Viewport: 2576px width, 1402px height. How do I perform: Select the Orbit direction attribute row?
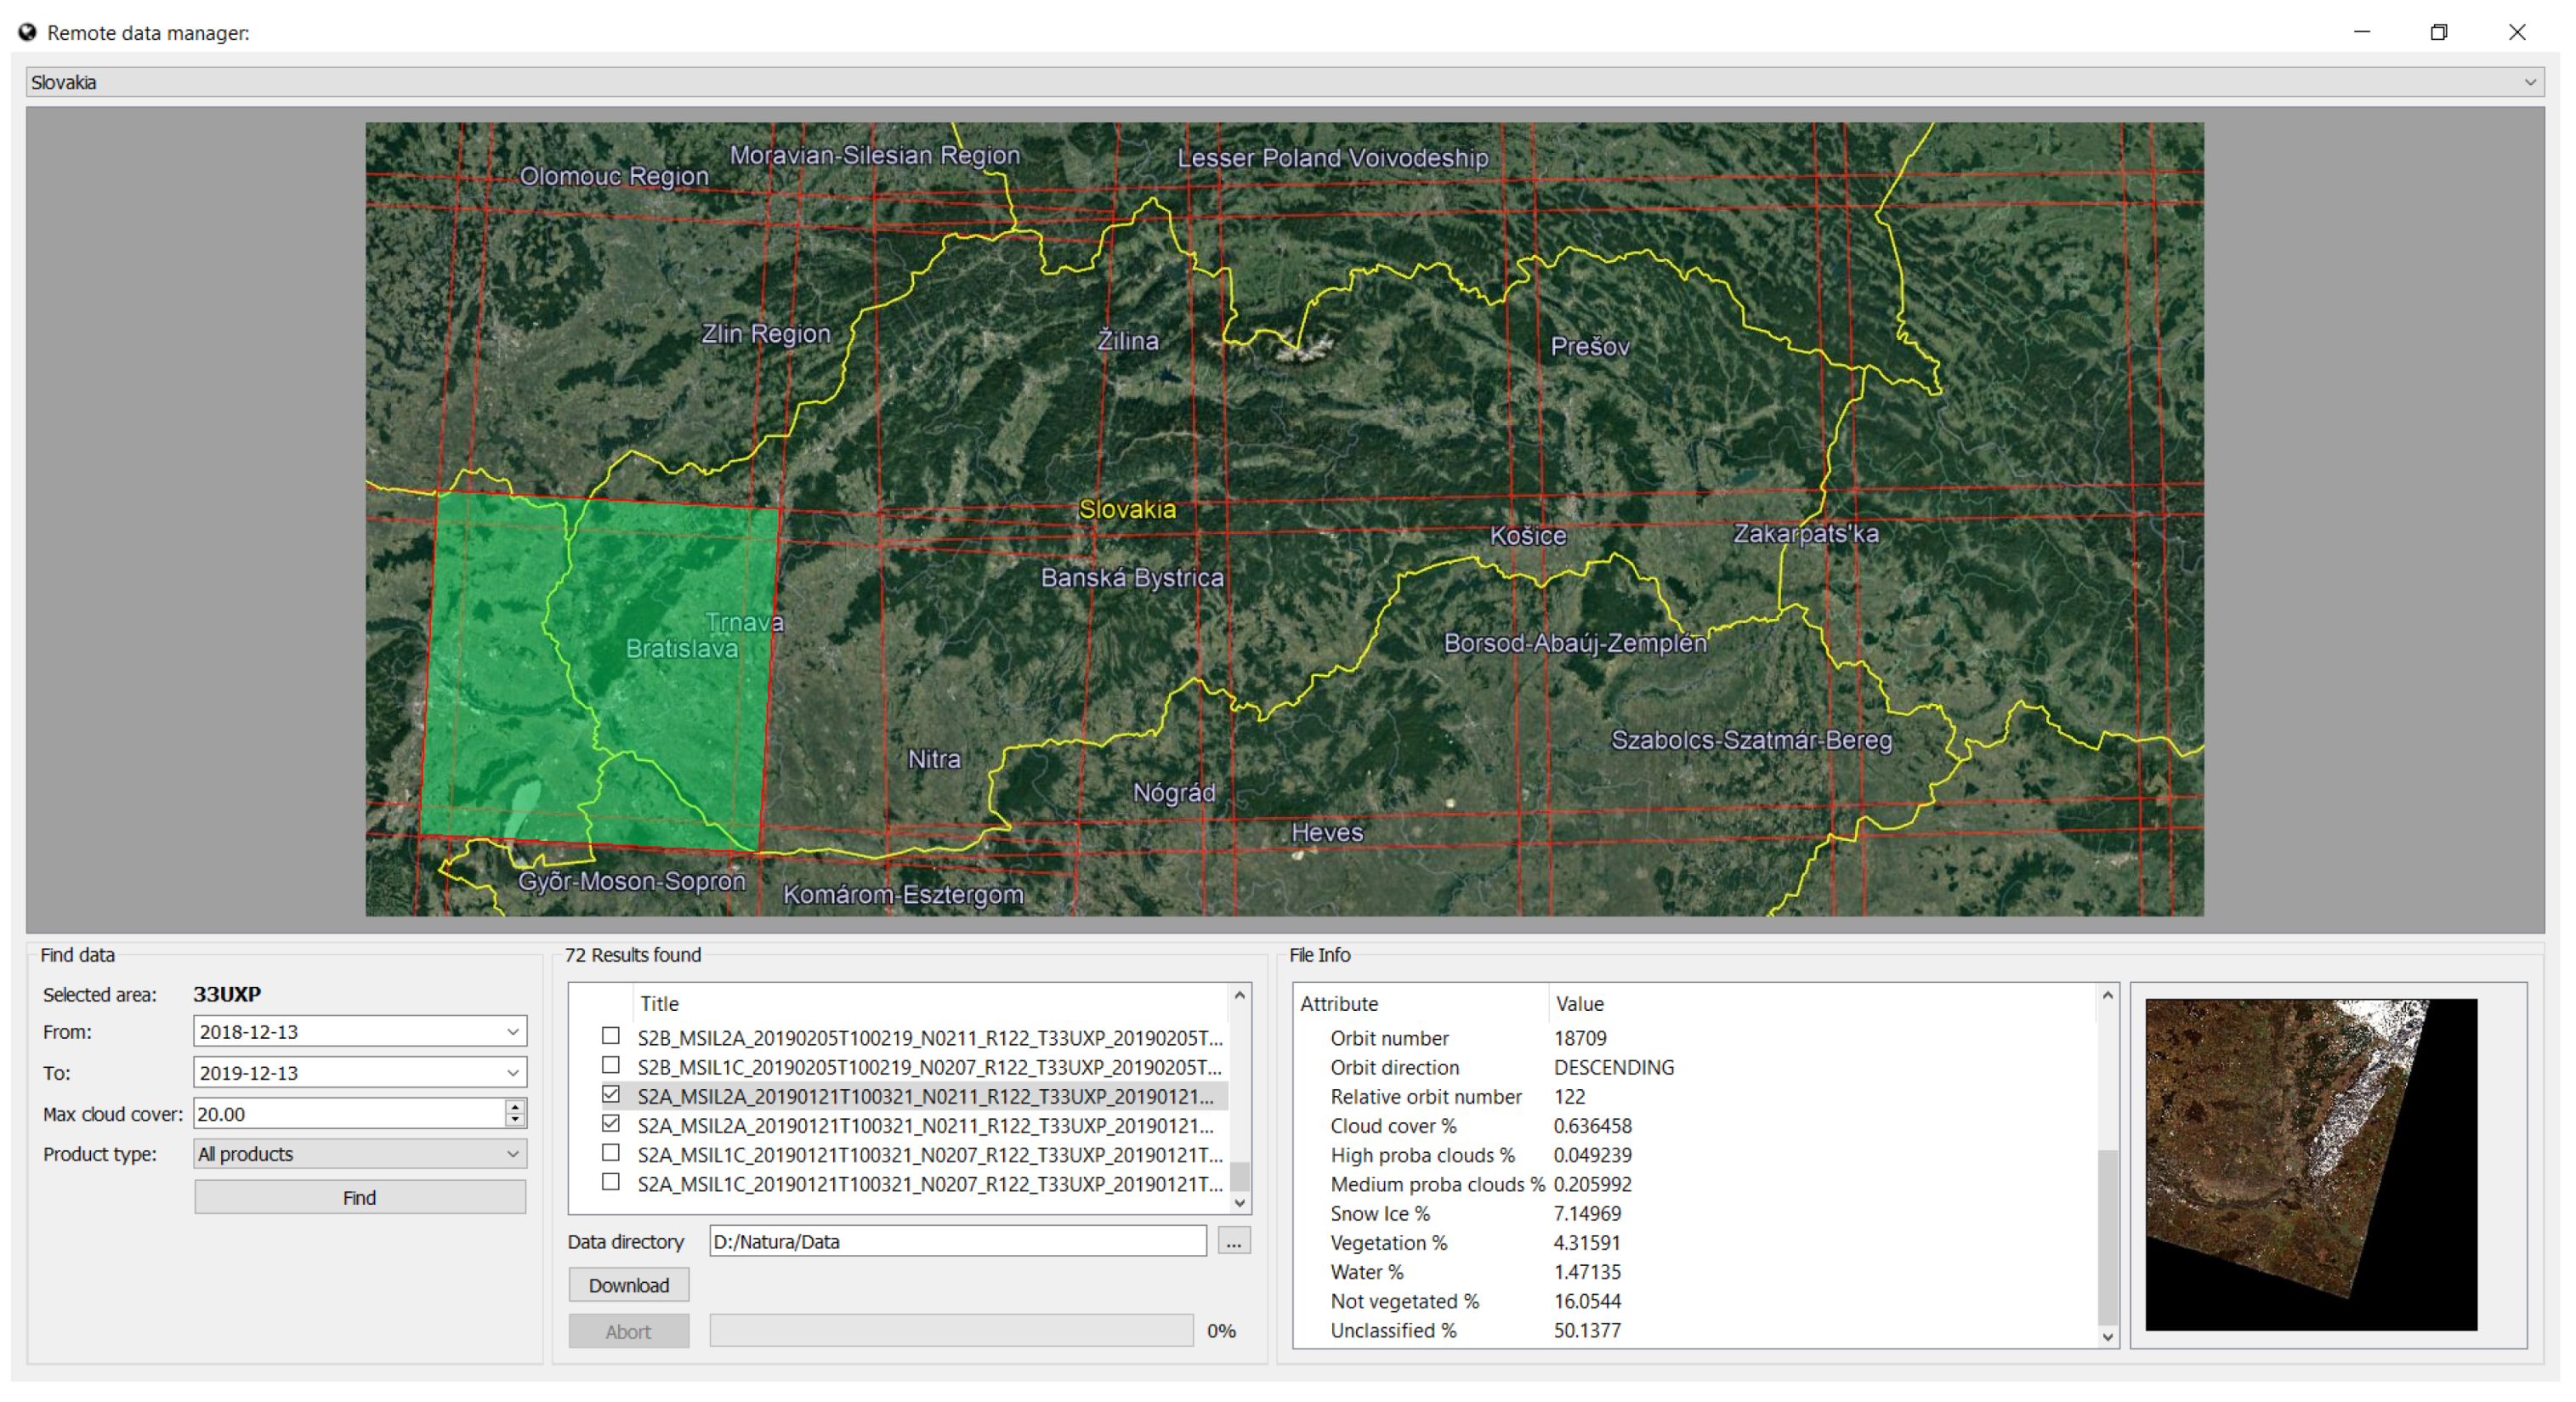pos(1695,1067)
